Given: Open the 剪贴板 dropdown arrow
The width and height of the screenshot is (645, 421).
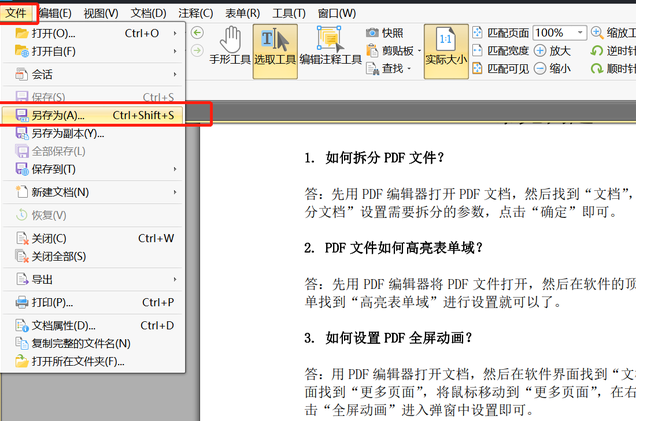Looking at the screenshot, I should click(x=419, y=51).
